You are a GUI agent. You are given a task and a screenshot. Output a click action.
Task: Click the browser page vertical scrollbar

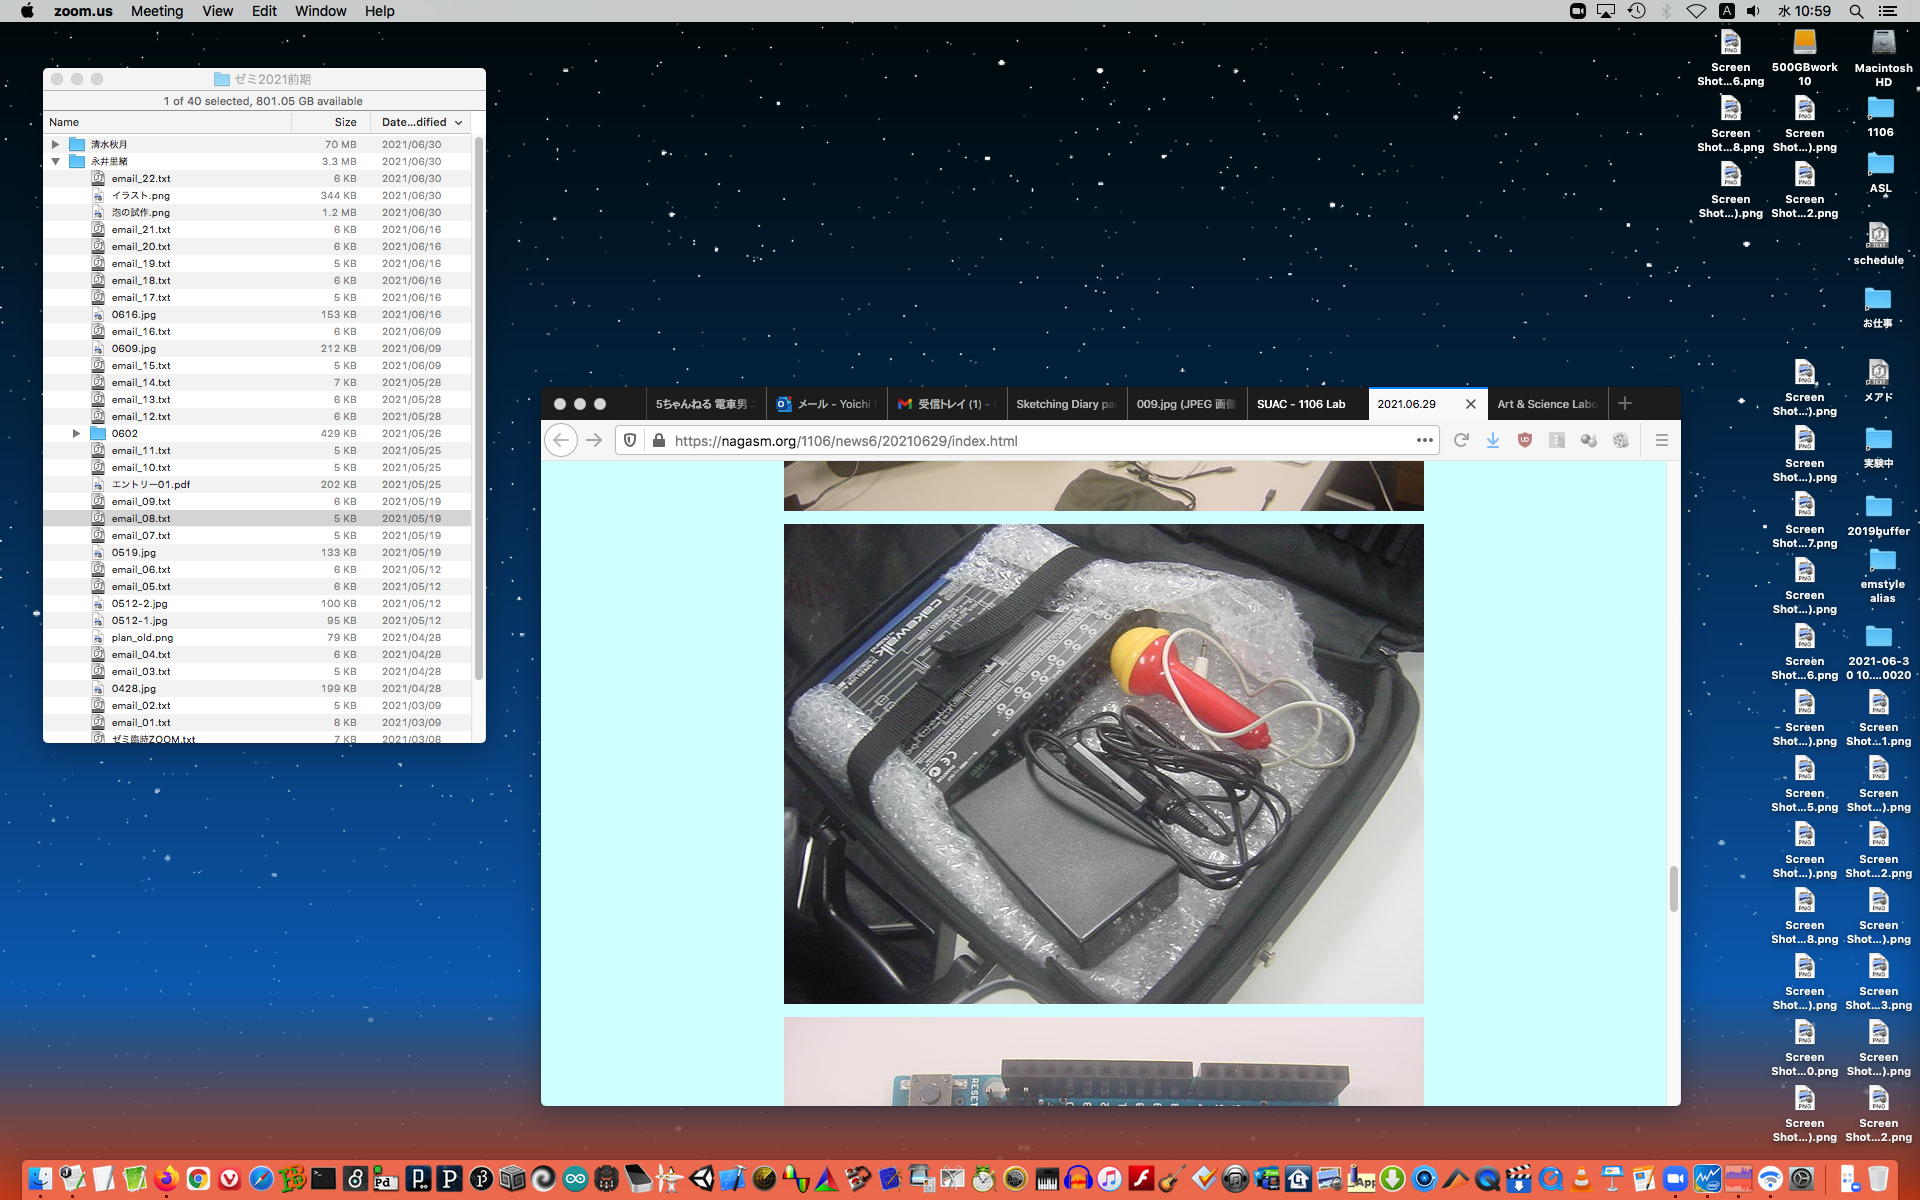click(x=1673, y=888)
